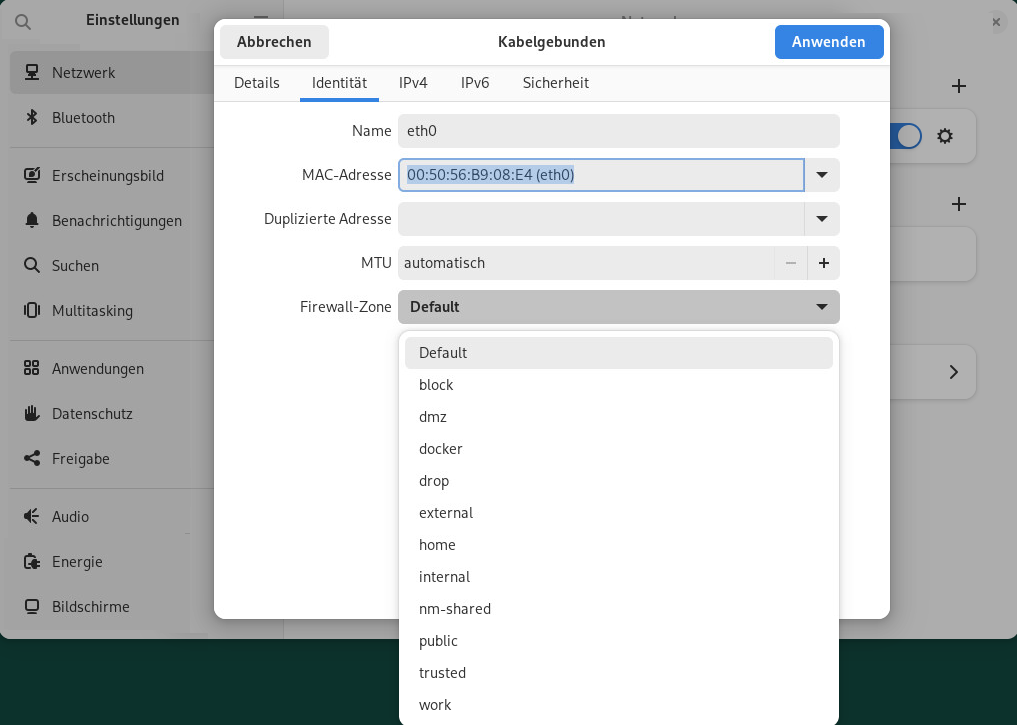Switch to the Sicherheit tab
Viewport: 1017px width, 725px height.
pos(555,83)
